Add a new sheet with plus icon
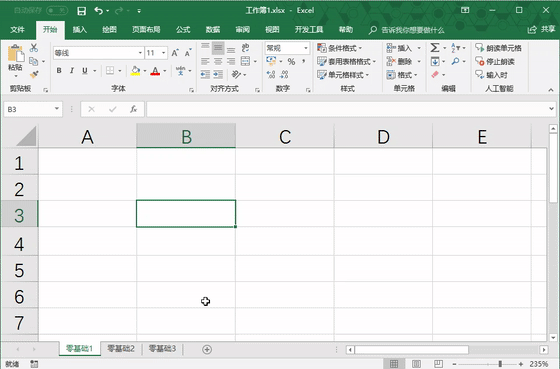The width and height of the screenshot is (560, 369). coord(207,349)
